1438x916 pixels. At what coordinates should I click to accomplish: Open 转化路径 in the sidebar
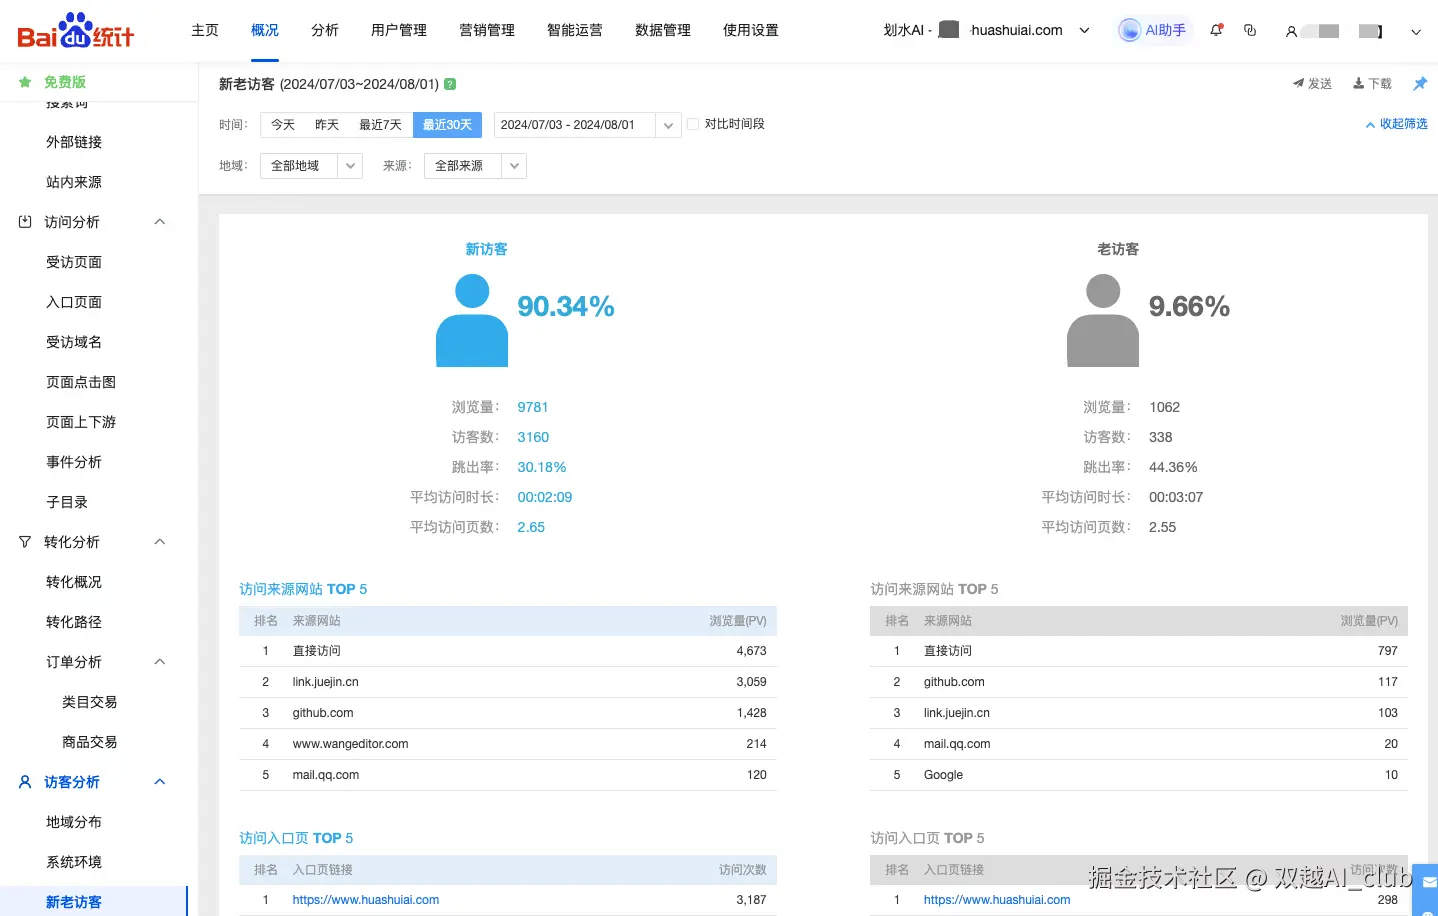pyautogui.click(x=74, y=622)
